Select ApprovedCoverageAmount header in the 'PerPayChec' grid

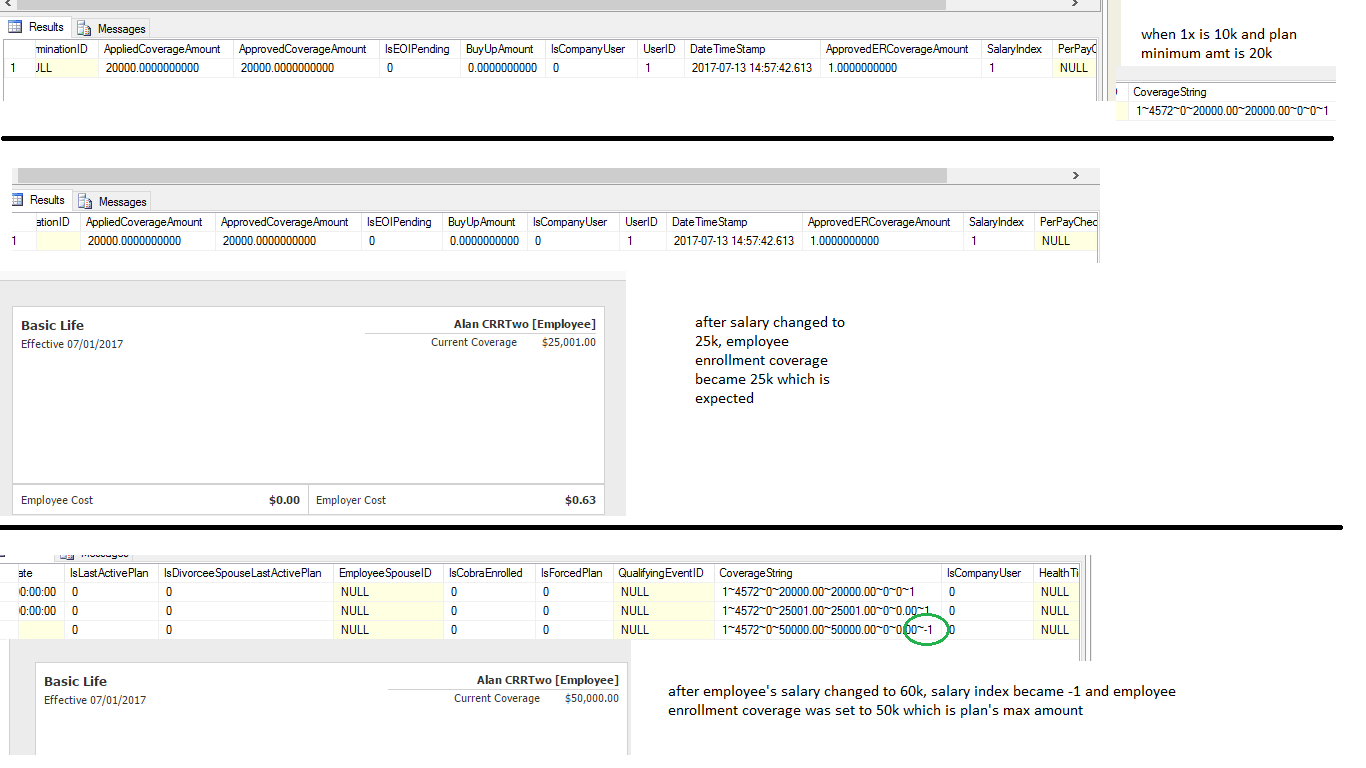point(288,222)
